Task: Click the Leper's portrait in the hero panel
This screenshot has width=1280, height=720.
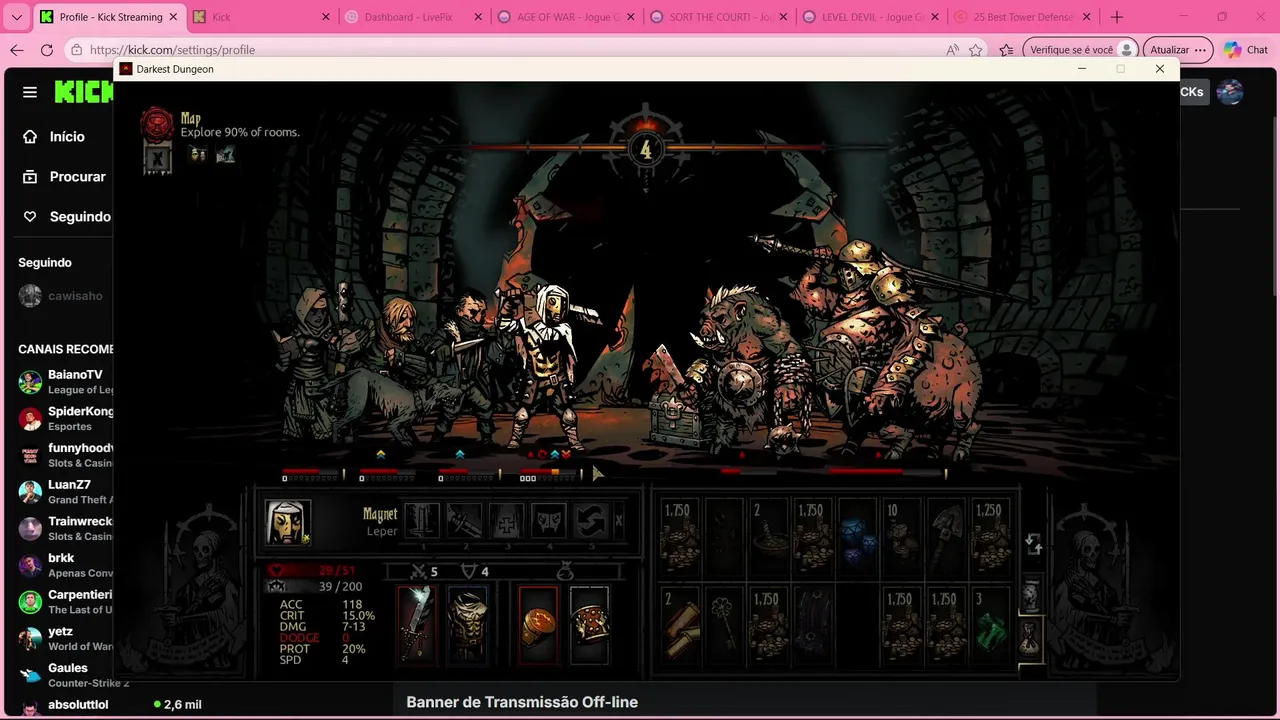Action: pos(288,522)
